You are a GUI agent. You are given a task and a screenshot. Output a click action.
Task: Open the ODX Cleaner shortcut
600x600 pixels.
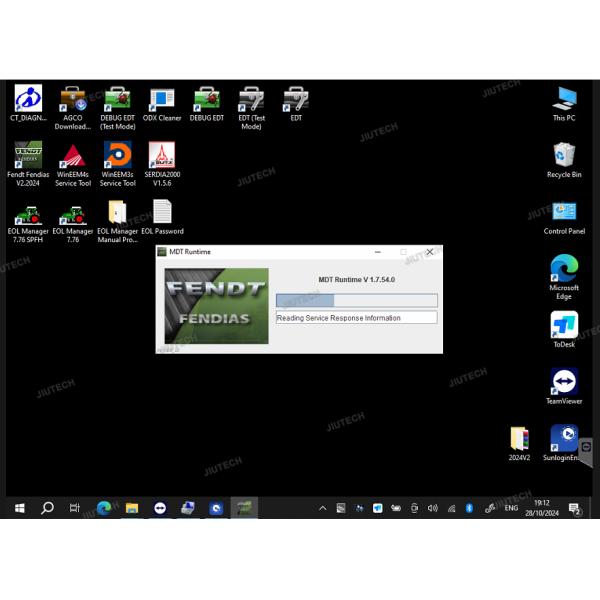pyautogui.click(x=161, y=100)
